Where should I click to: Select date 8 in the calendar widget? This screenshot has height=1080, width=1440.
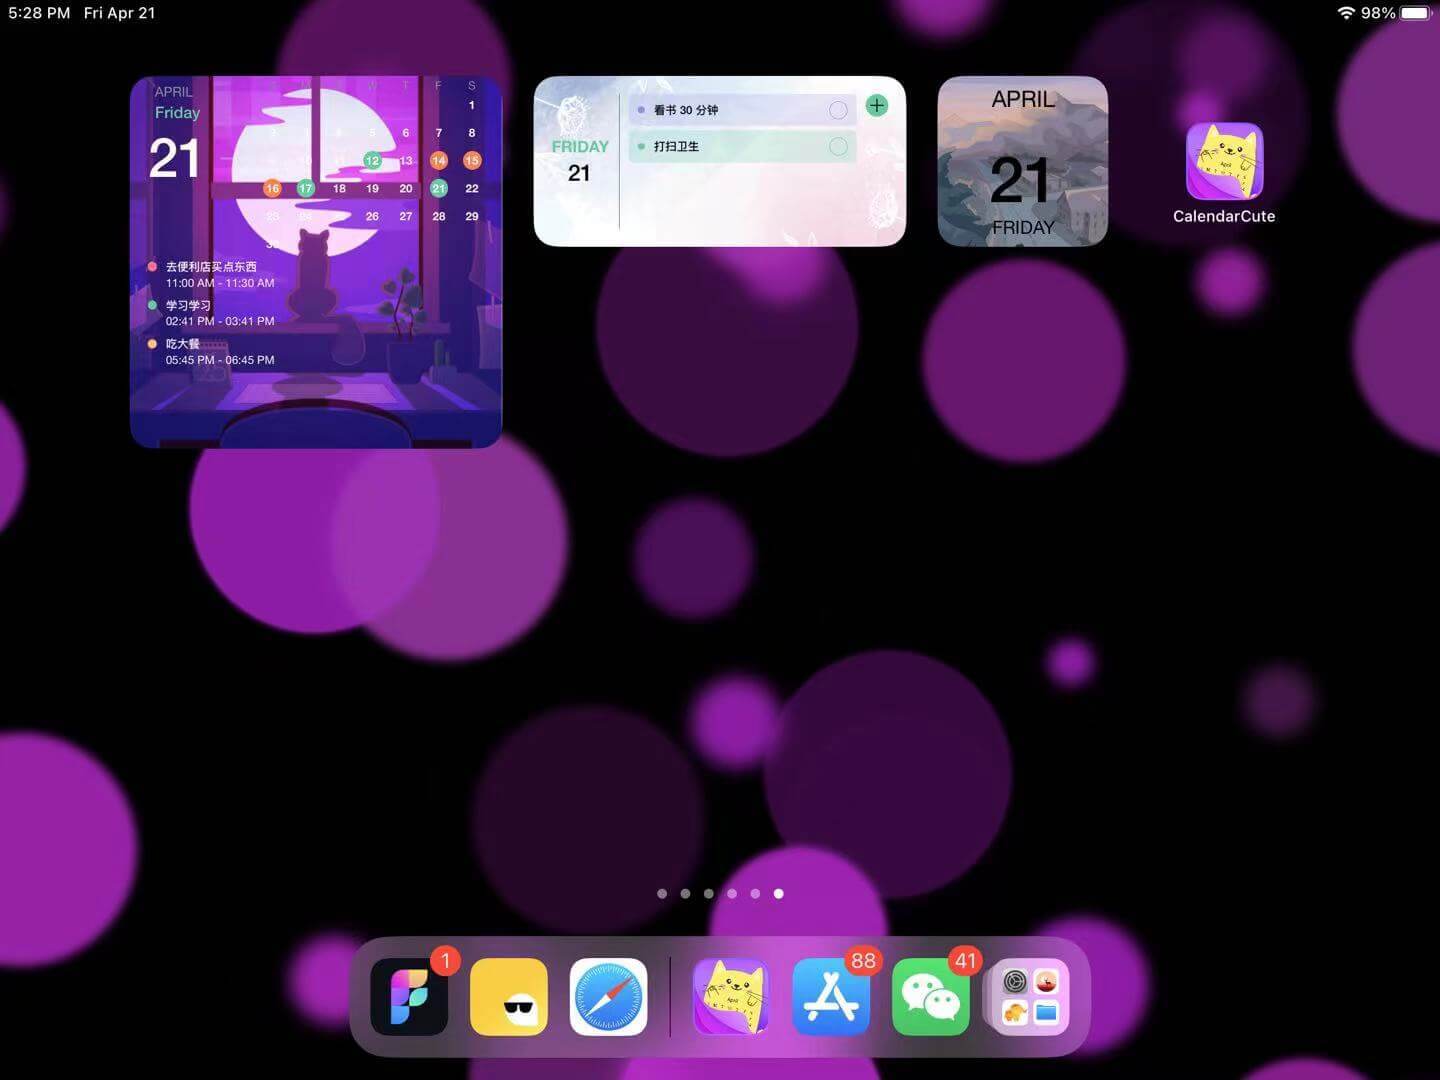(472, 132)
